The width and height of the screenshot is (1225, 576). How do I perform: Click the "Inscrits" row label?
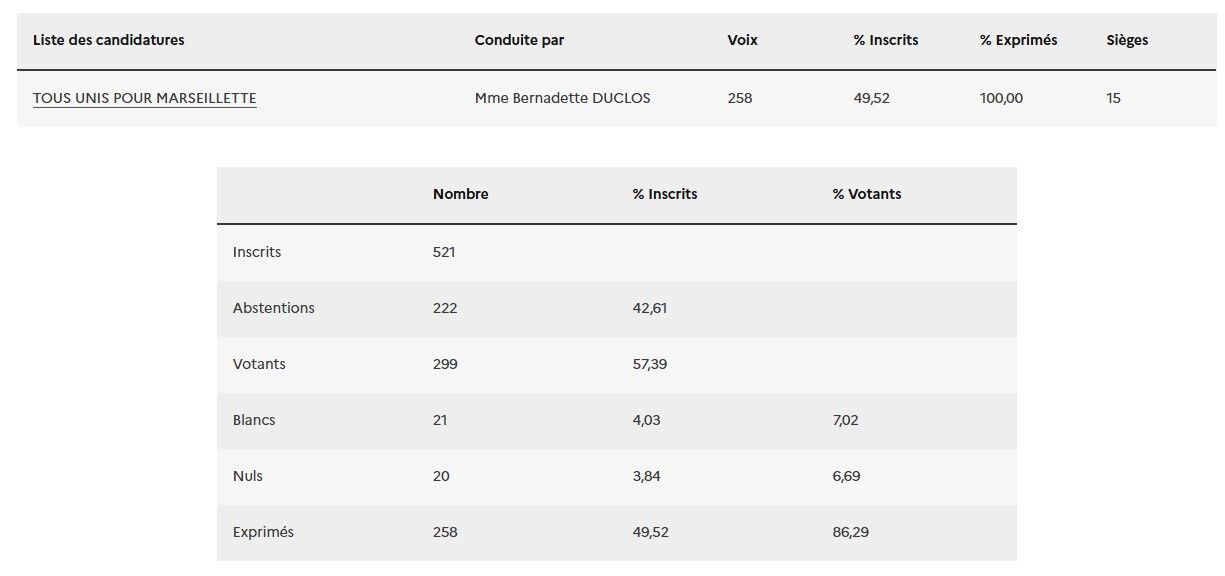[x=257, y=252]
